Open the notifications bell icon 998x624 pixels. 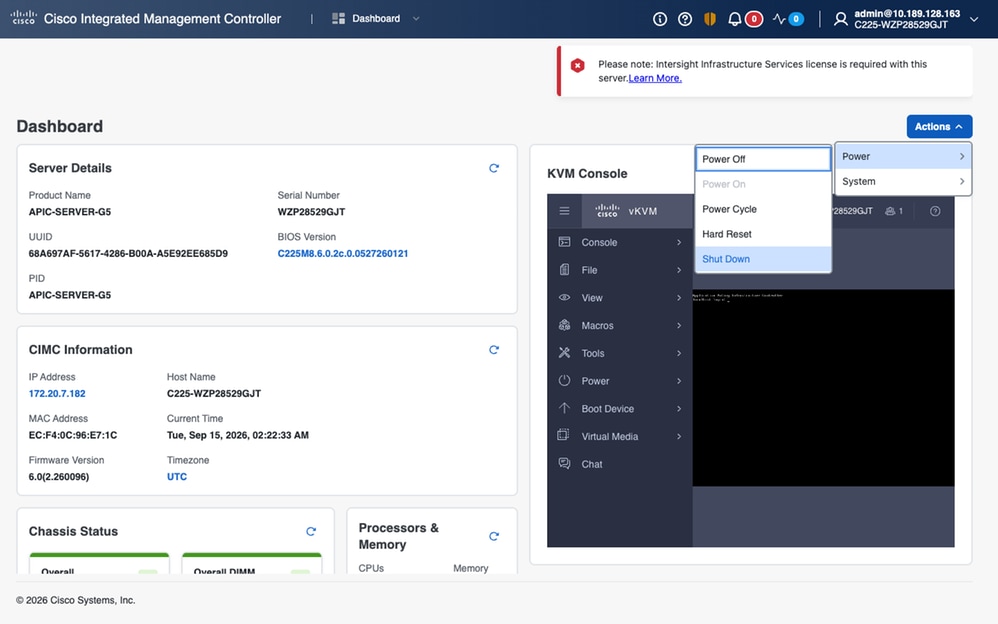734,19
